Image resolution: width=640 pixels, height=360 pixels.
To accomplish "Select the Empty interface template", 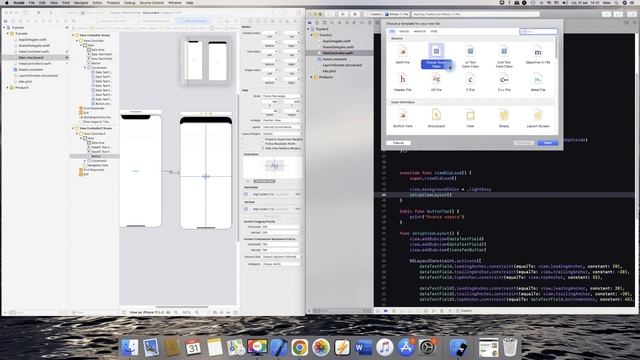I will pyautogui.click(x=504, y=118).
